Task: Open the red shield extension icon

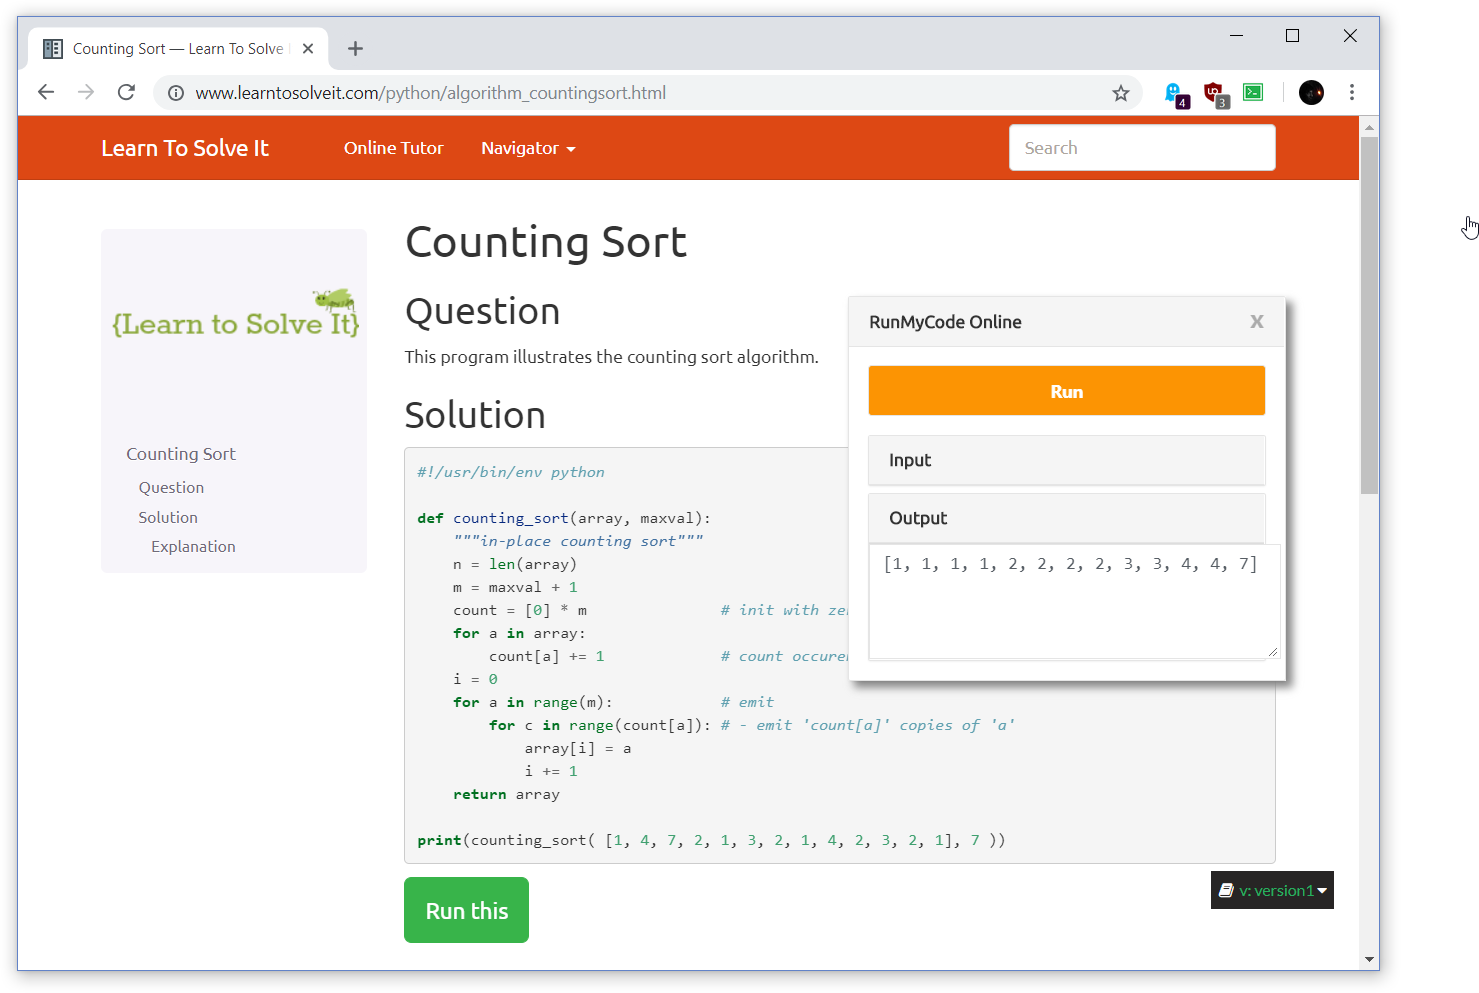Action: tap(1215, 94)
